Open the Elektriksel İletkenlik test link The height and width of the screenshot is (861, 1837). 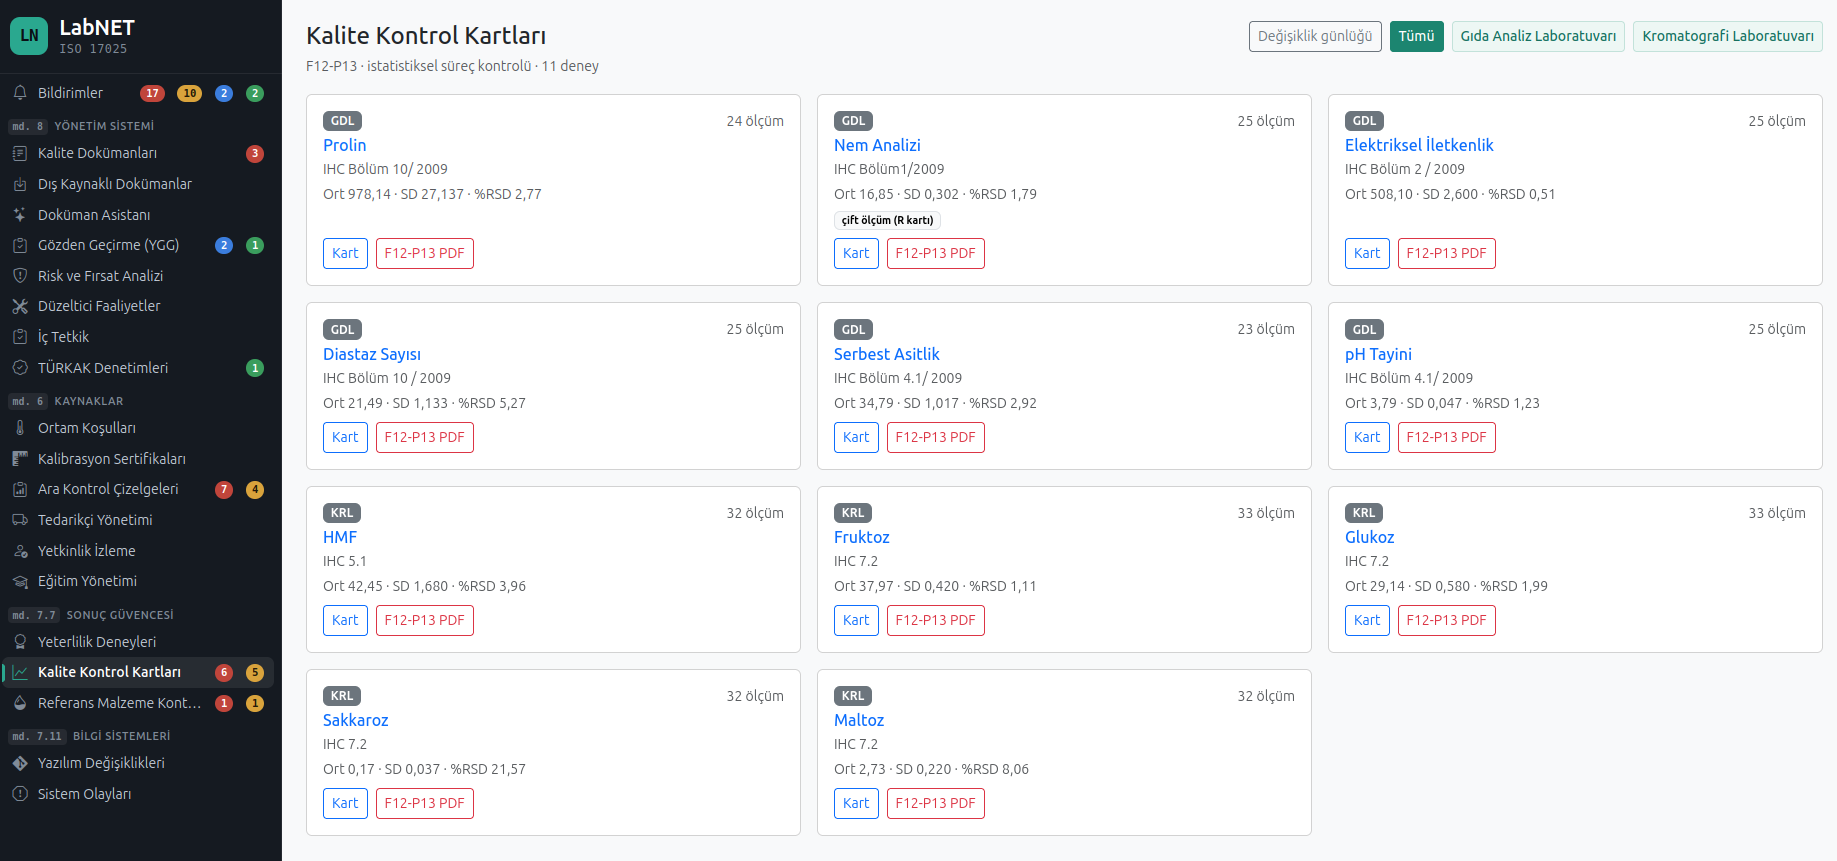(1419, 145)
